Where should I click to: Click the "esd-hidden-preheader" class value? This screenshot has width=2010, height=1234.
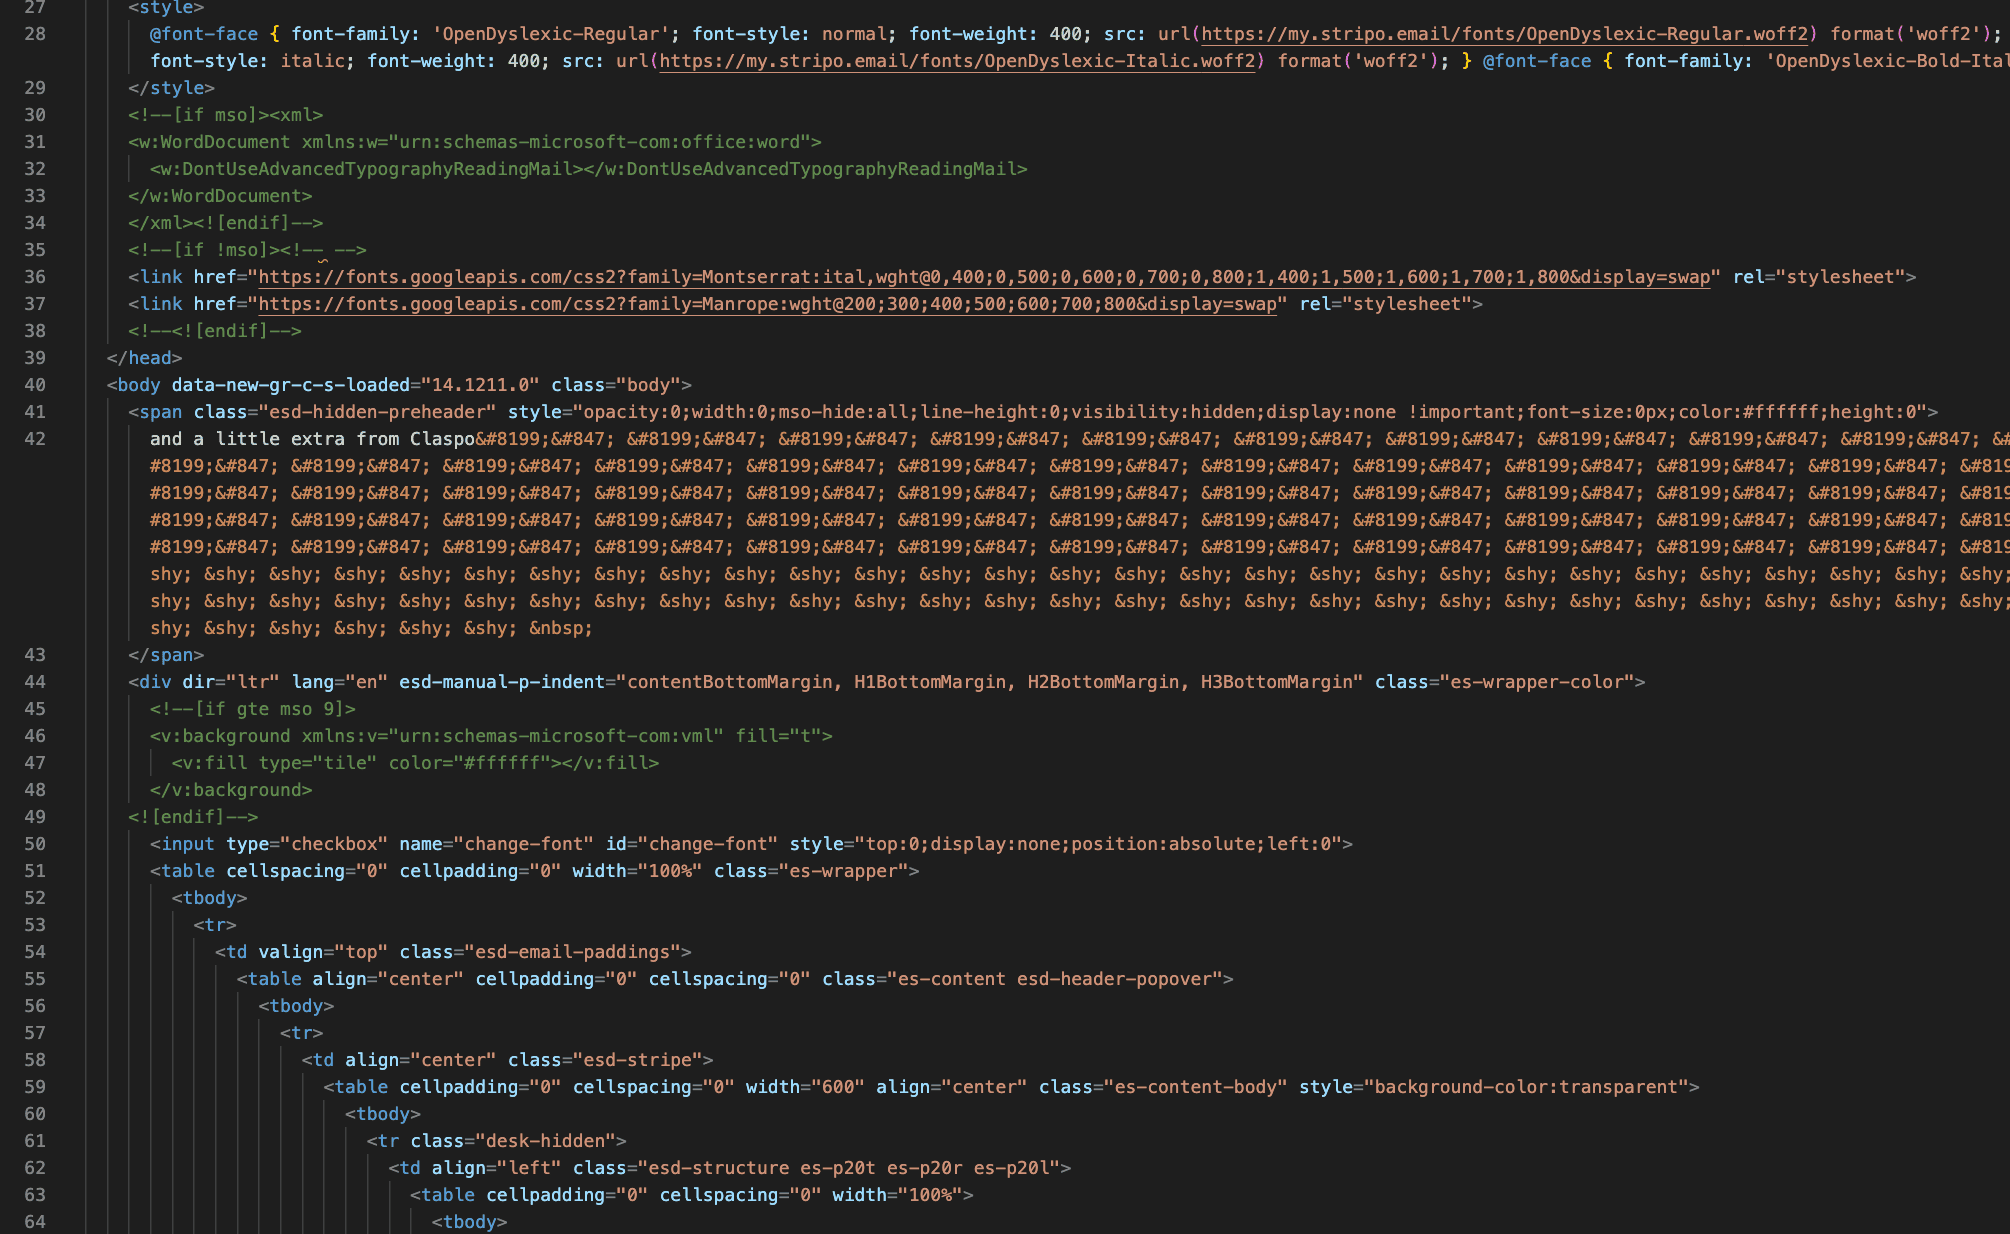tap(377, 412)
